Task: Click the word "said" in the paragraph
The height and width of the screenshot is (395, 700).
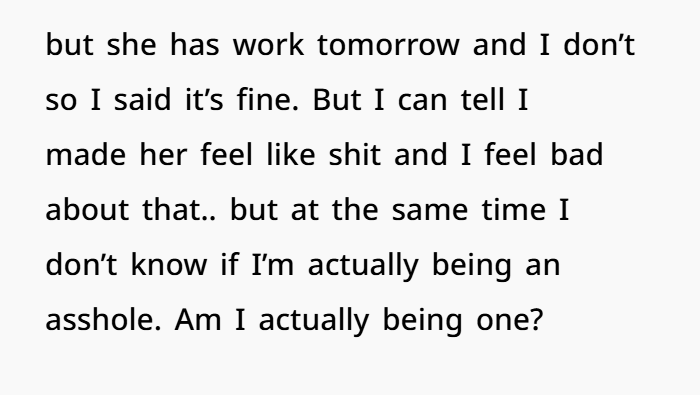Action: point(142,100)
